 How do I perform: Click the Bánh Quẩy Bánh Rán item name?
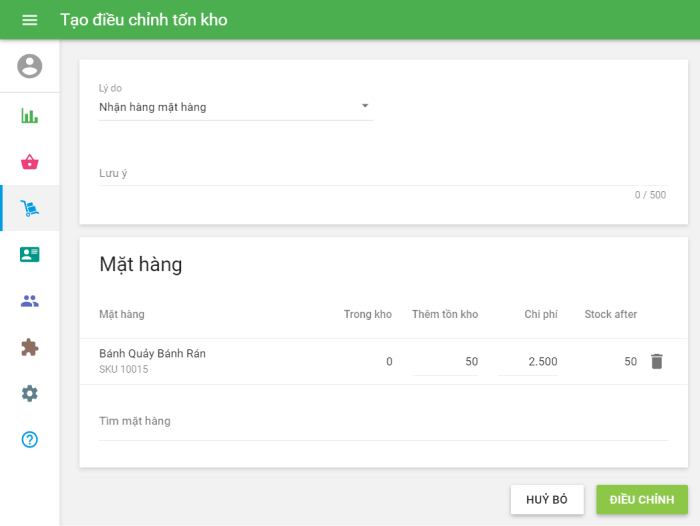click(x=152, y=354)
